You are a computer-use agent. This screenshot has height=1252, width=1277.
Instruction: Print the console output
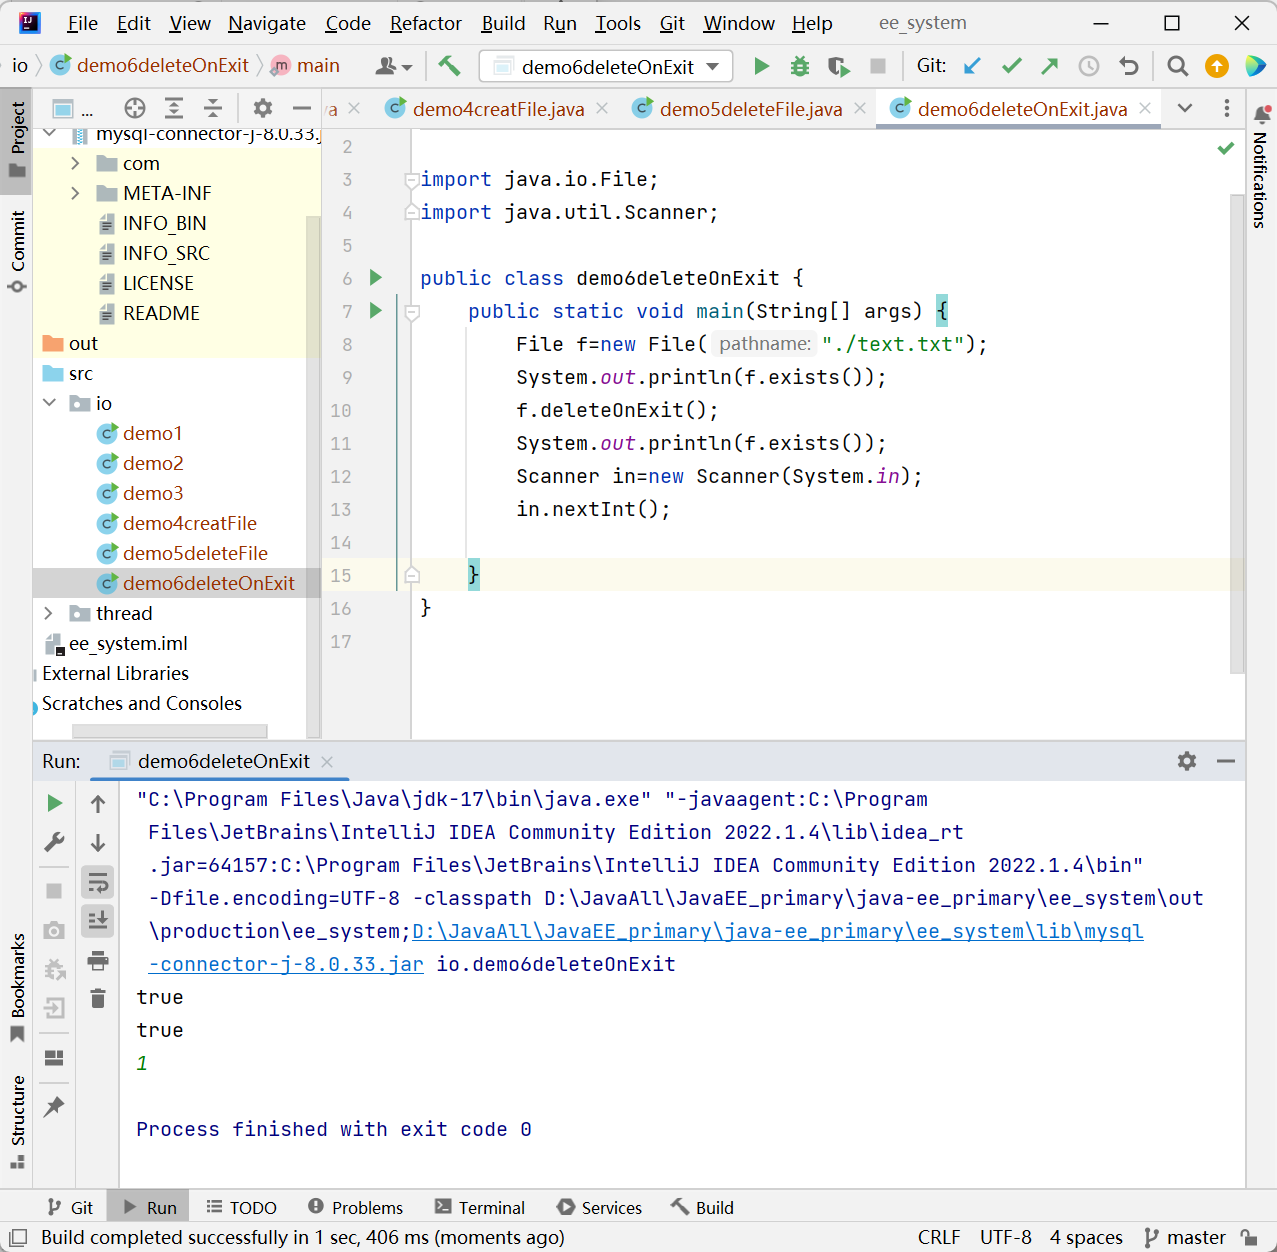[x=98, y=960]
